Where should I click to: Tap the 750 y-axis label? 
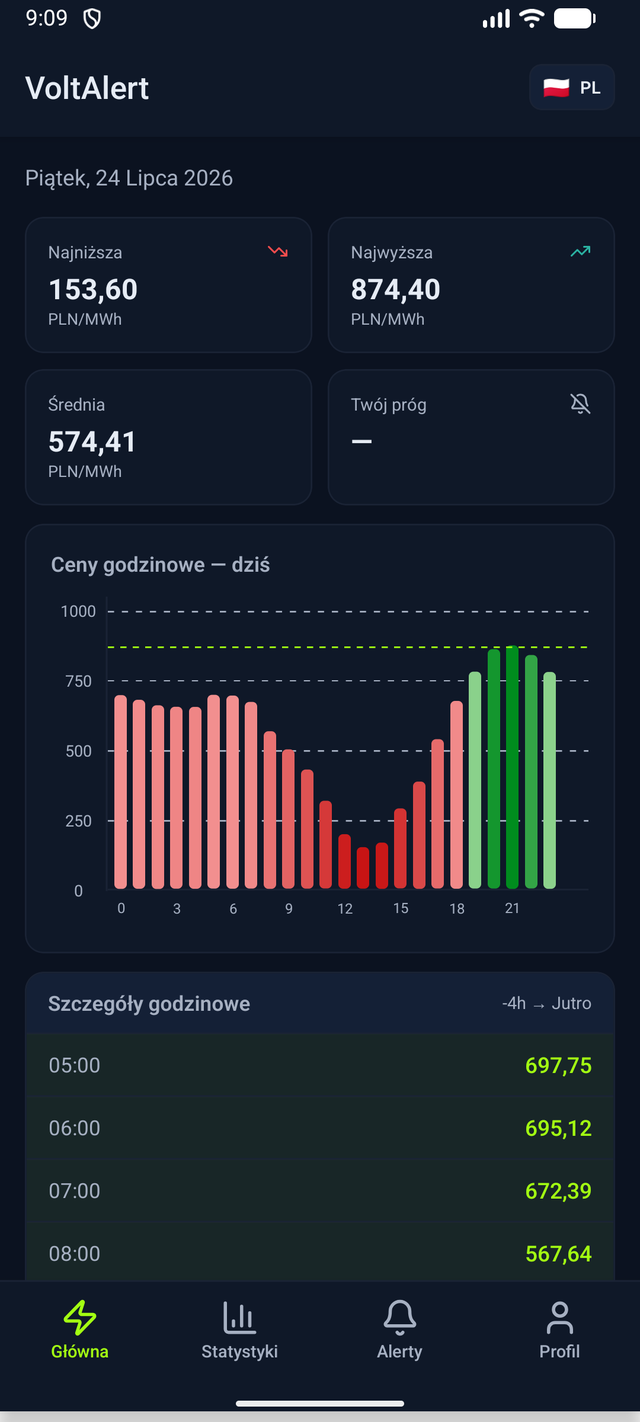[x=79, y=681]
